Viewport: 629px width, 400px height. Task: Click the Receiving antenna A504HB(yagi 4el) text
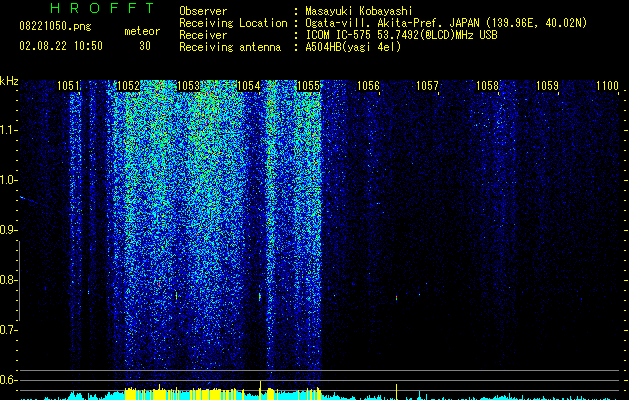[x=353, y=47]
